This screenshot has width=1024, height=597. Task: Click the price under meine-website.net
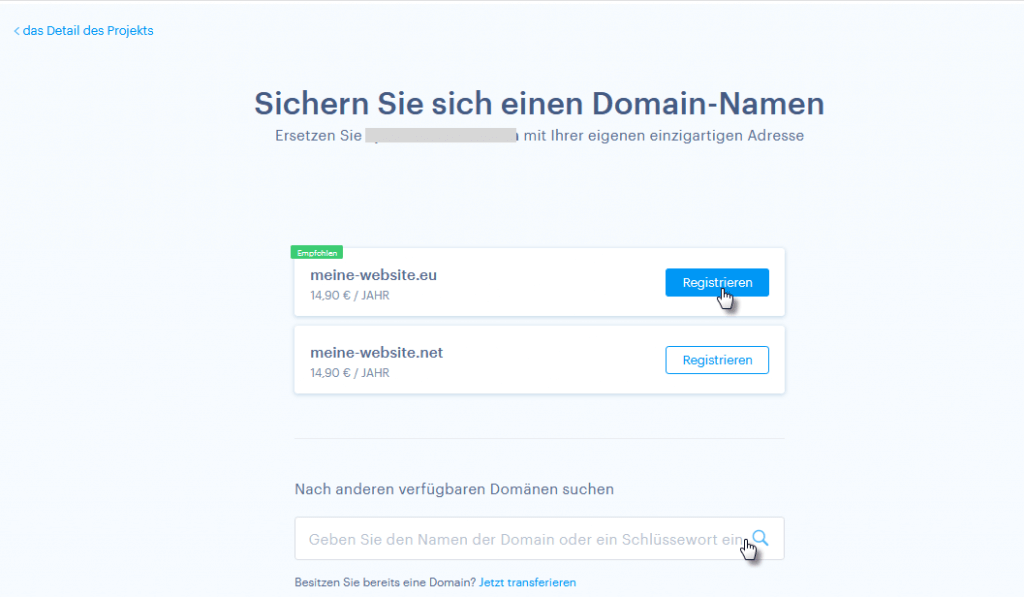pyautogui.click(x=349, y=373)
